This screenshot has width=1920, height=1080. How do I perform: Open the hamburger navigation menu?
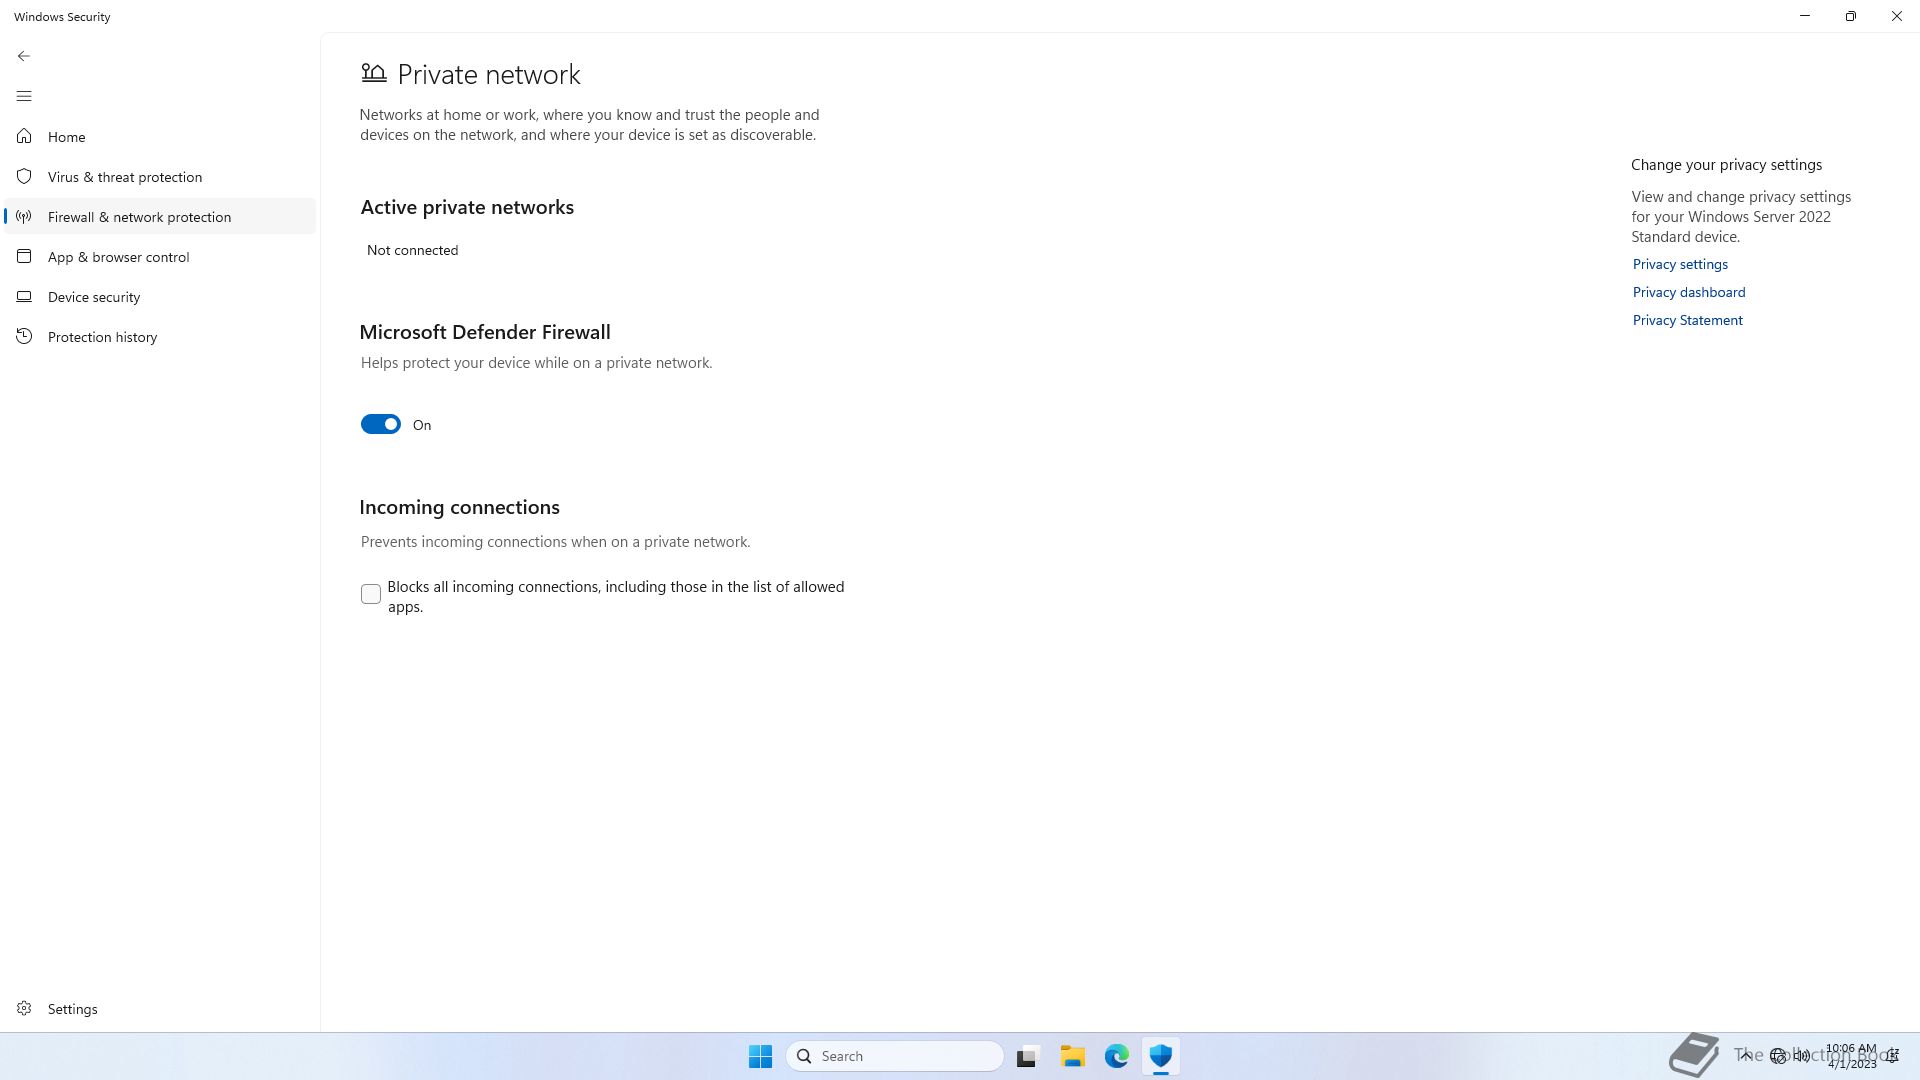(24, 96)
